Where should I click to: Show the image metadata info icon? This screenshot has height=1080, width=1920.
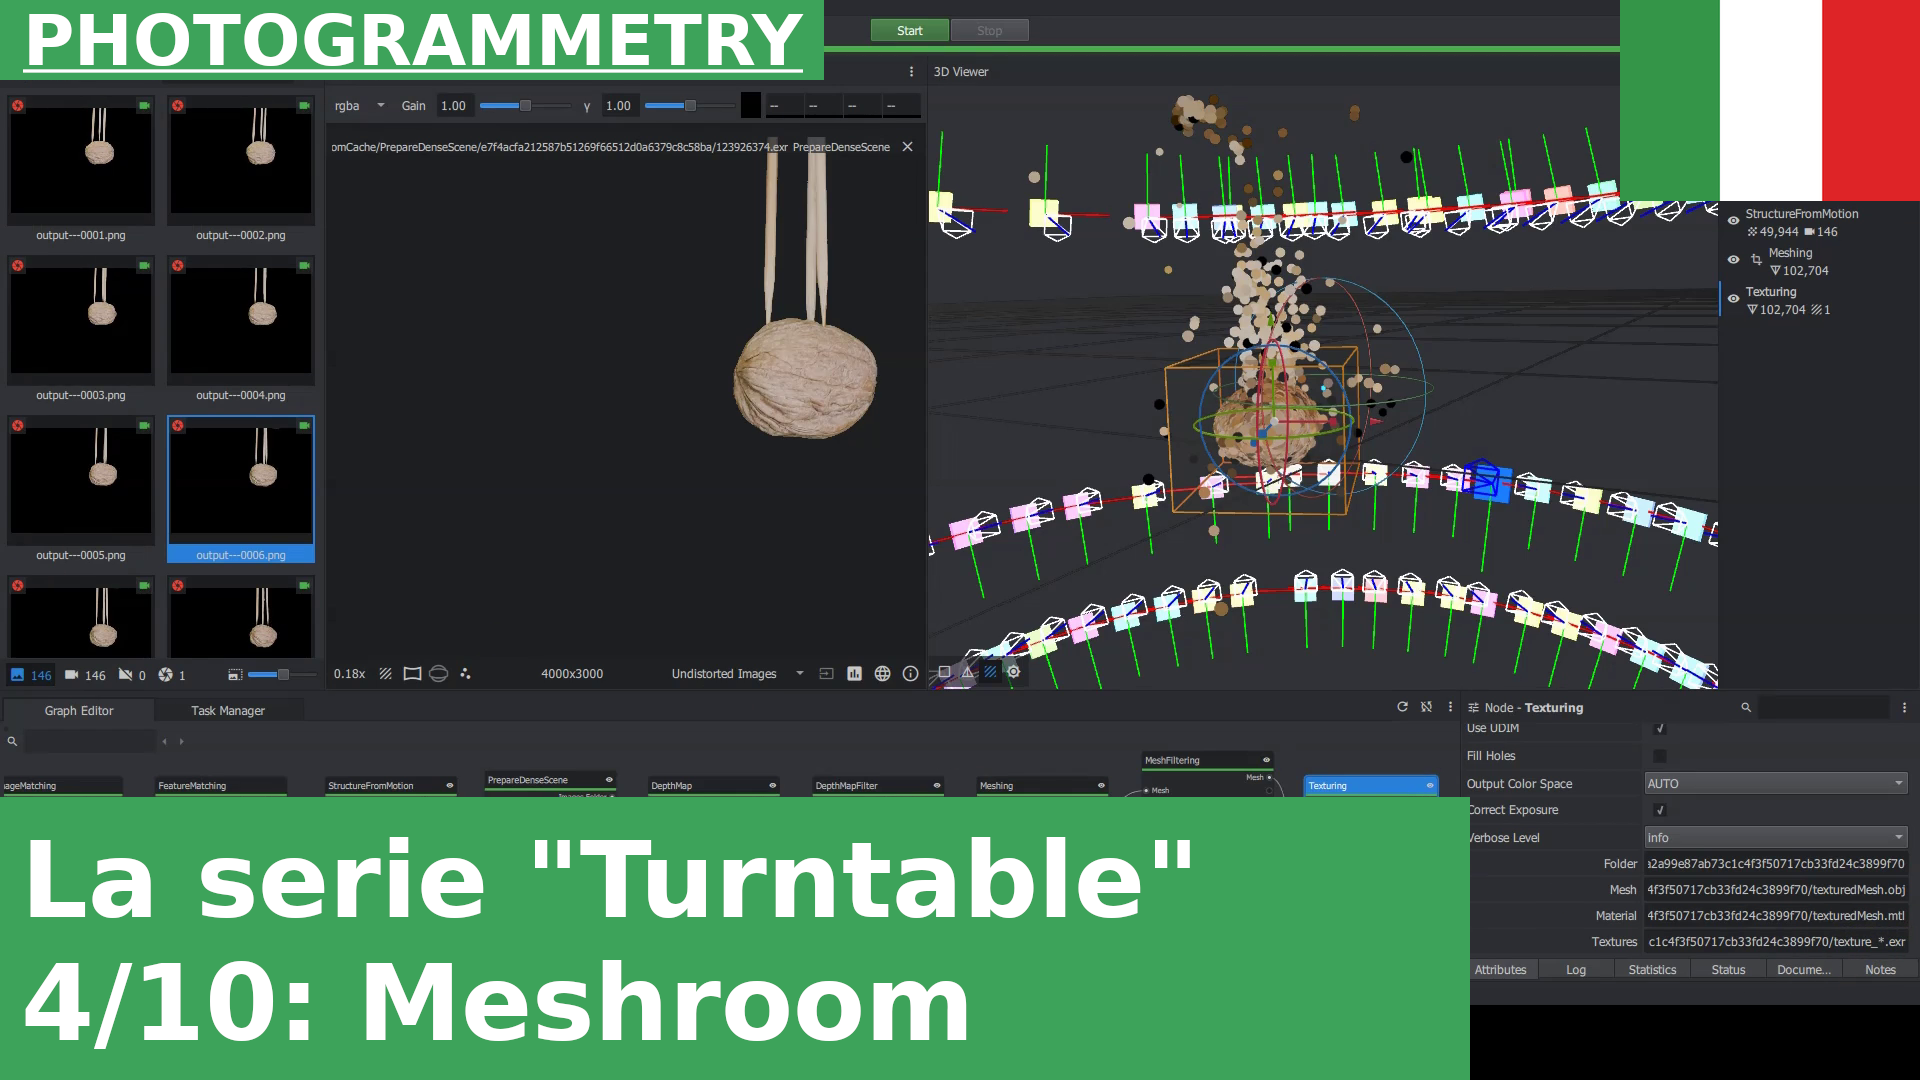coord(910,674)
